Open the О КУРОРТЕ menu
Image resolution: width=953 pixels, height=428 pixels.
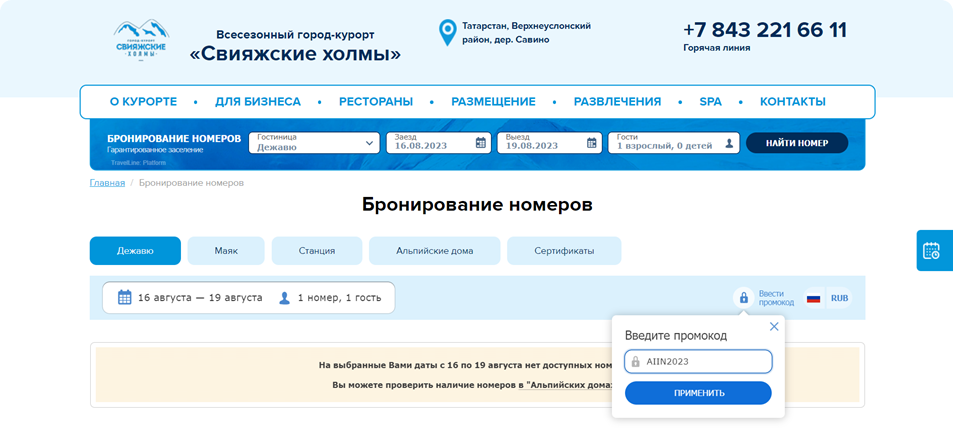[143, 102]
